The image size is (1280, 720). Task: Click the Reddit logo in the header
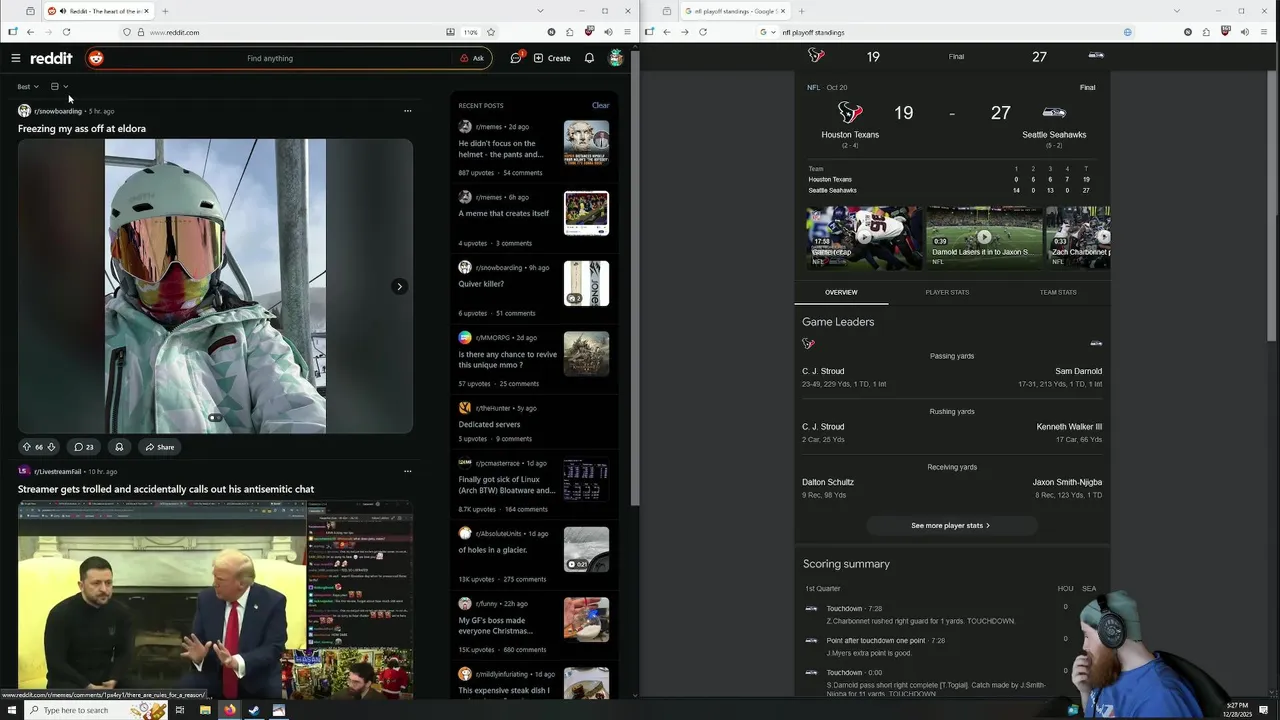pyautogui.click(x=51, y=58)
